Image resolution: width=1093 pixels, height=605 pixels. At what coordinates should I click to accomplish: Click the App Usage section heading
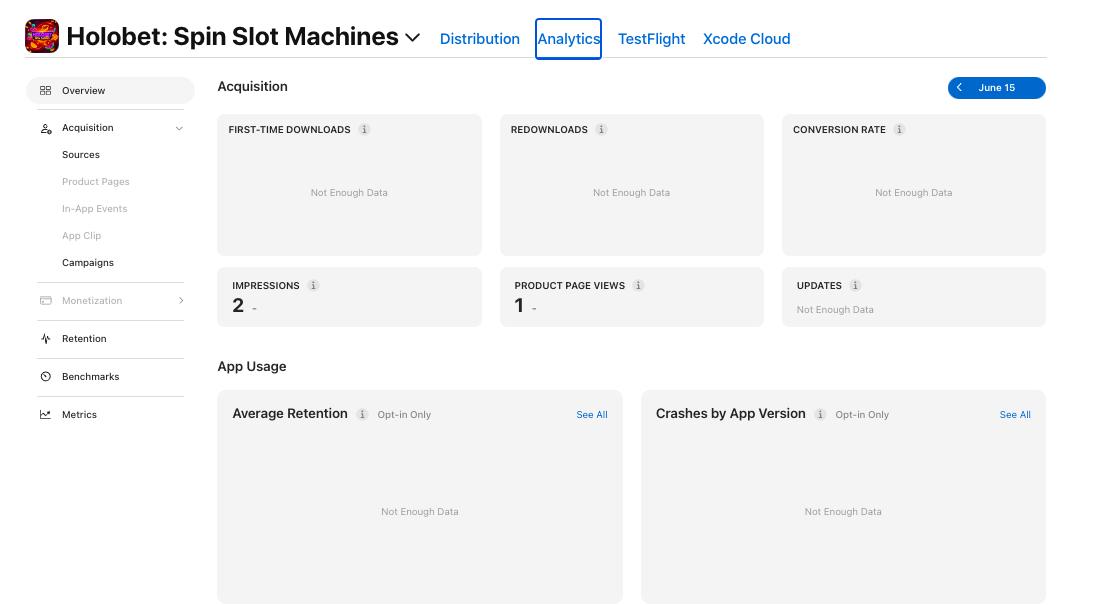click(252, 367)
